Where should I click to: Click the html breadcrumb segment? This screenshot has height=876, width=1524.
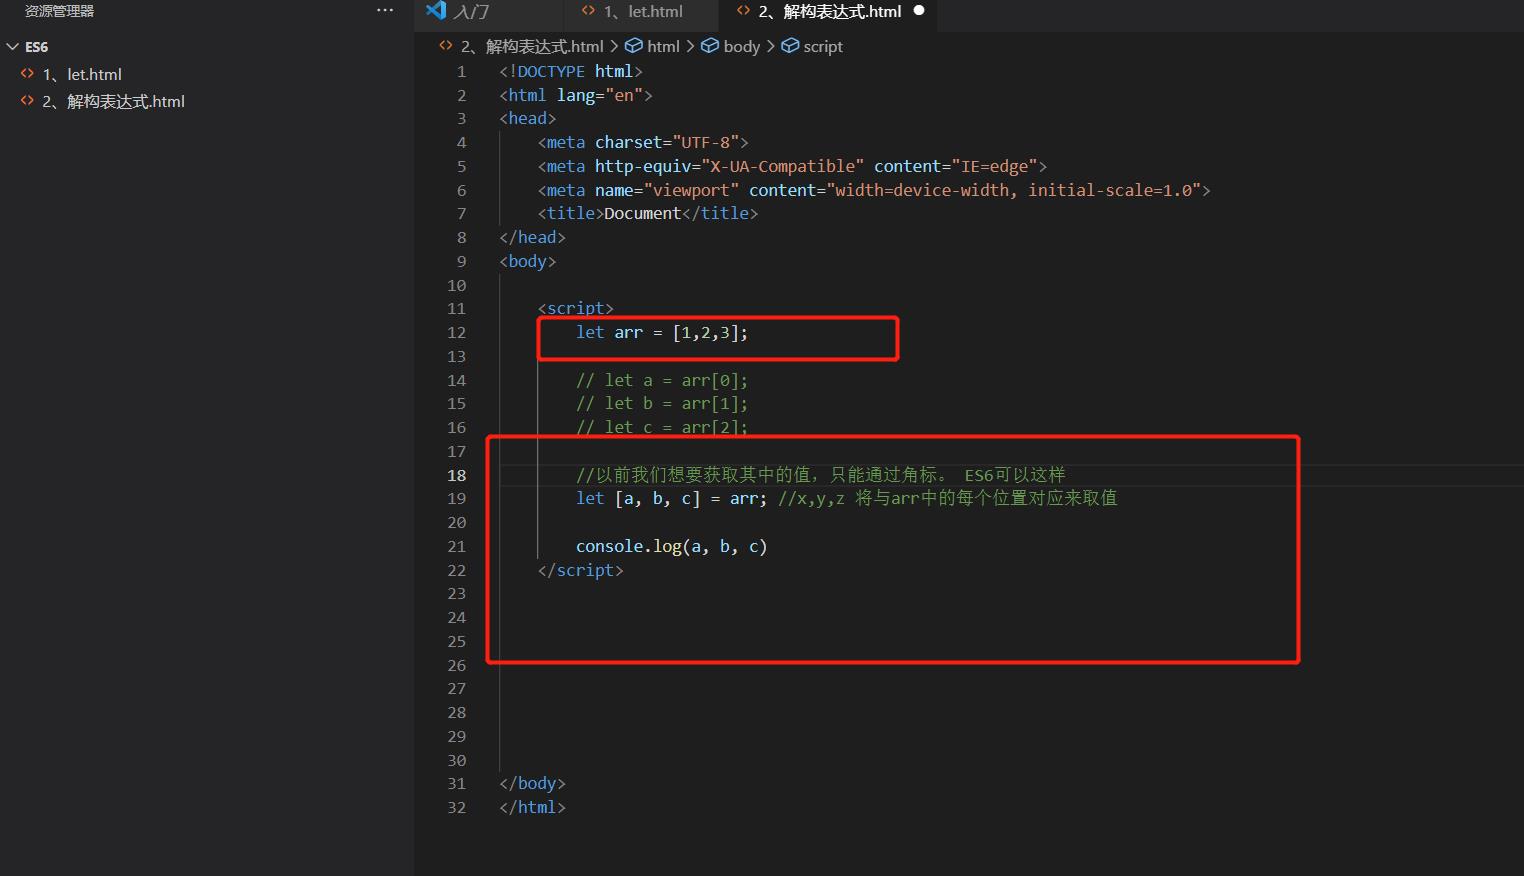[x=663, y=46]
